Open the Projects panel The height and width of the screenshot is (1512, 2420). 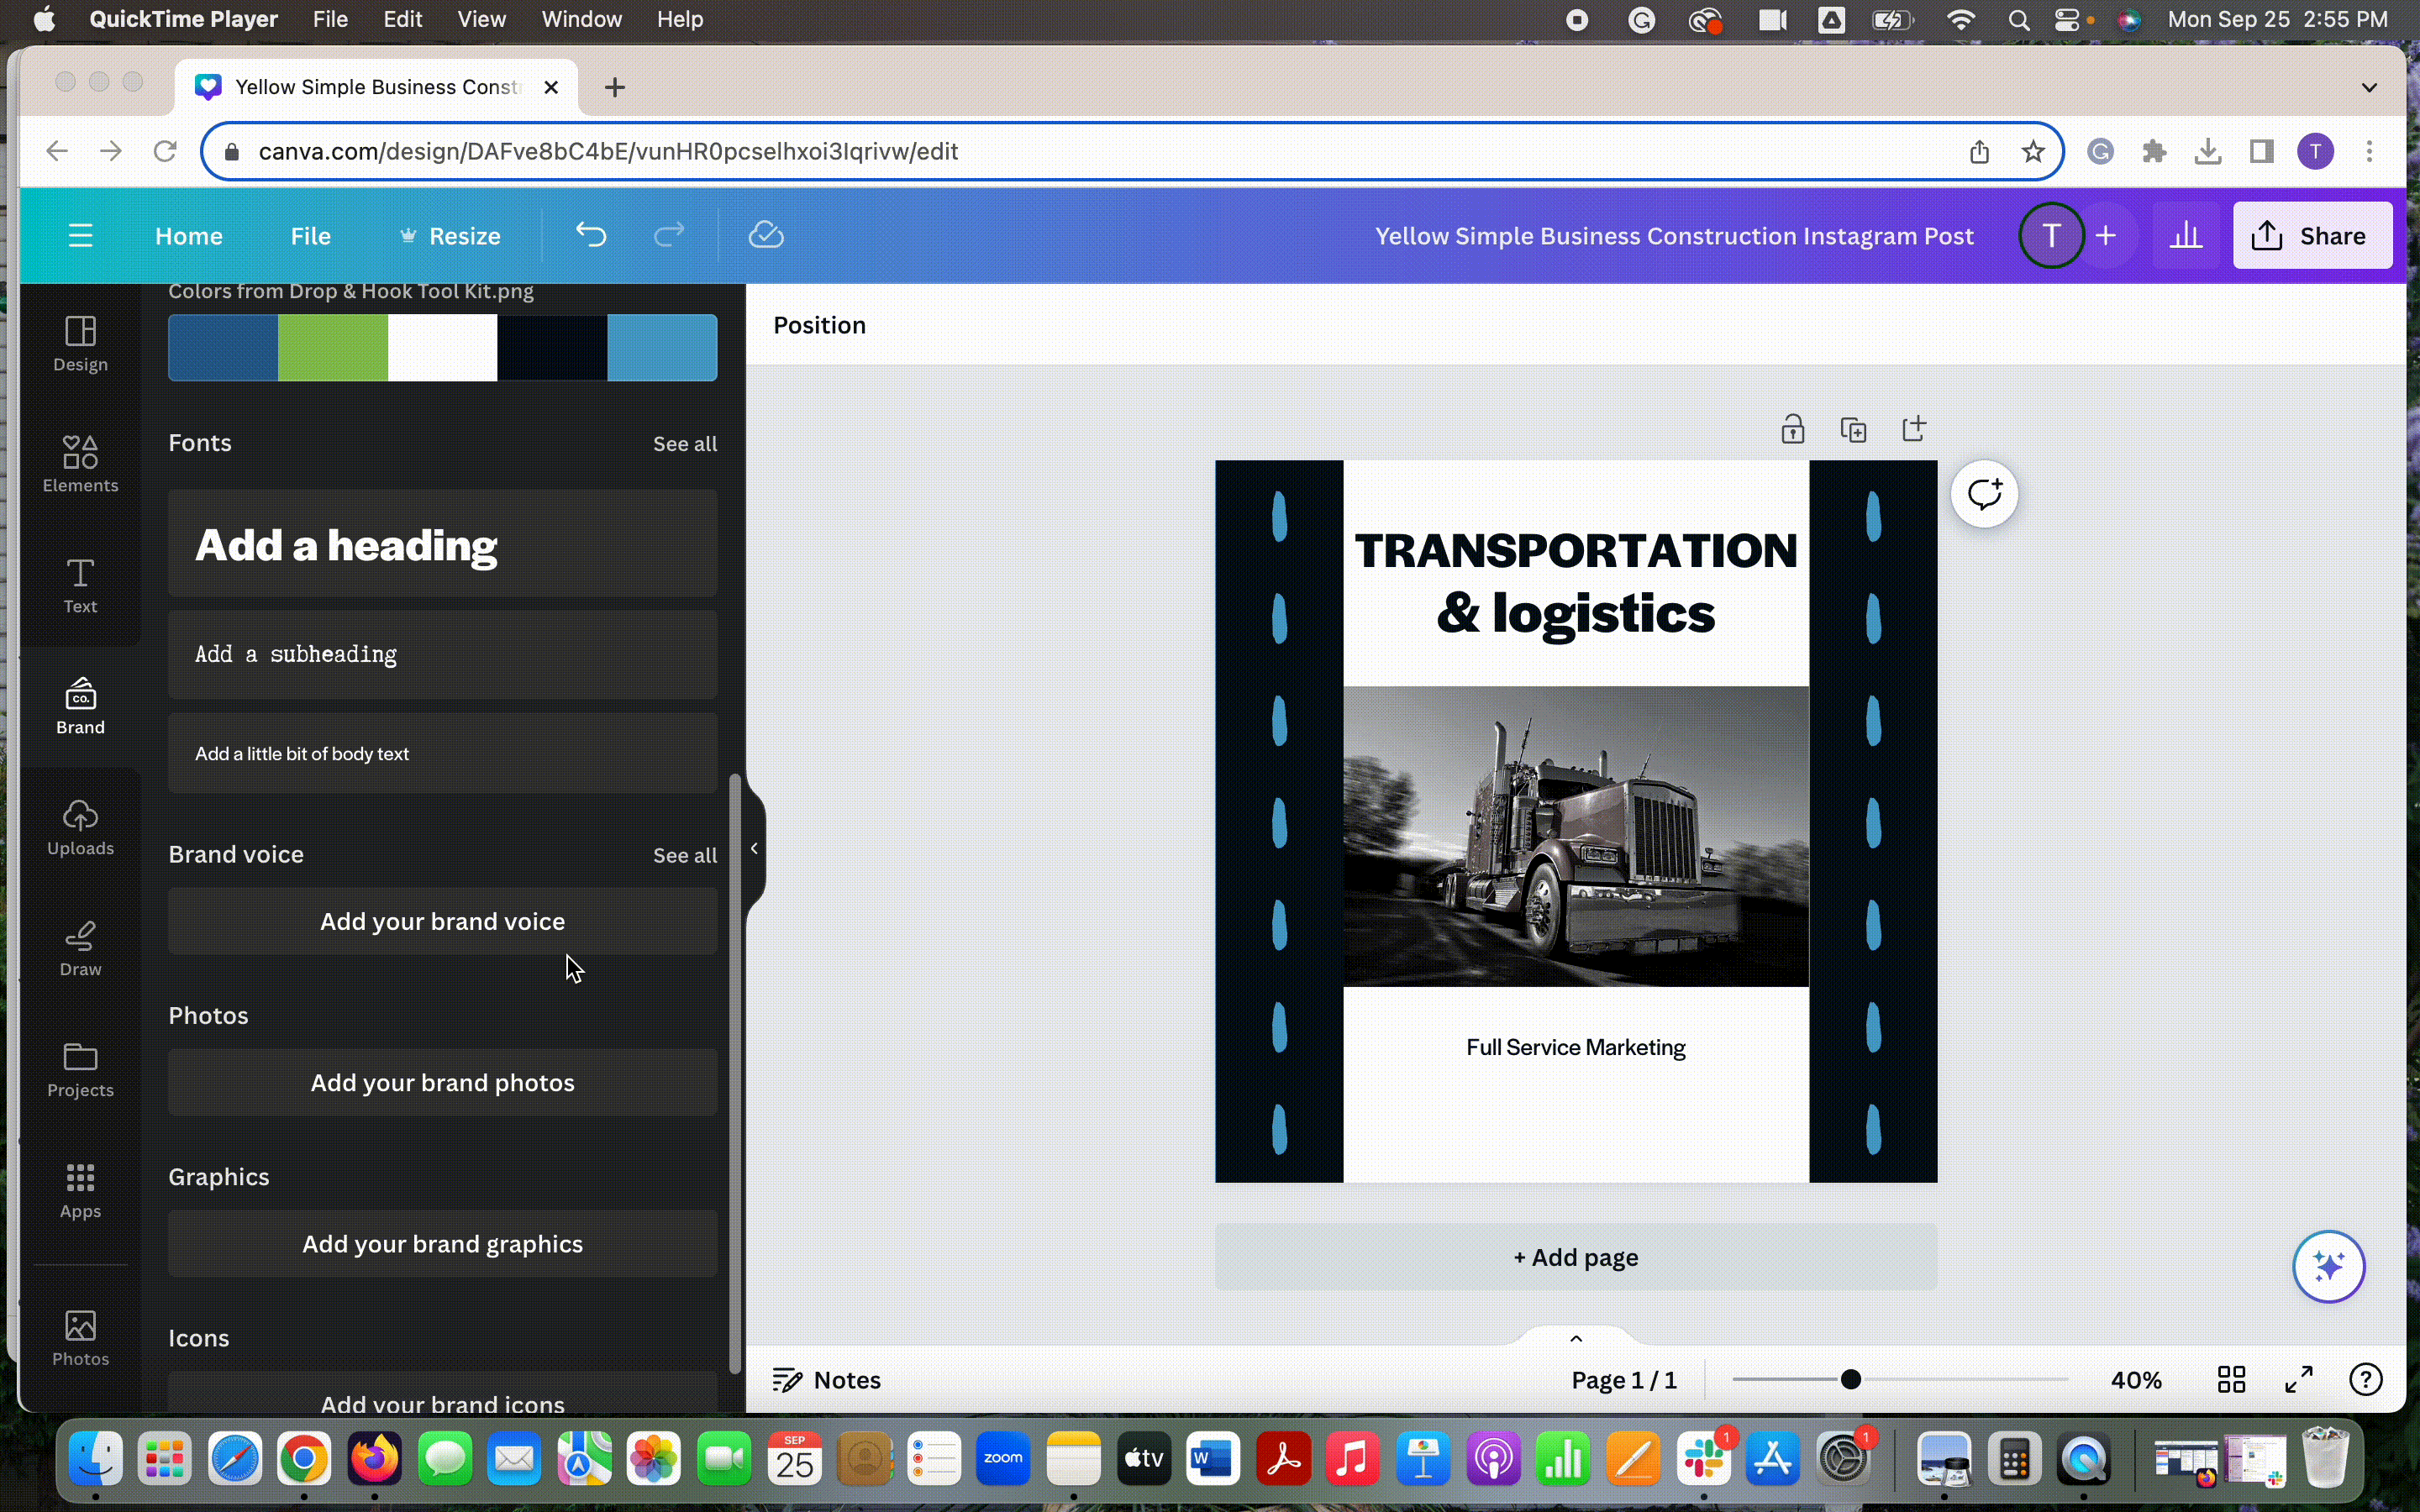[80, 1069]
